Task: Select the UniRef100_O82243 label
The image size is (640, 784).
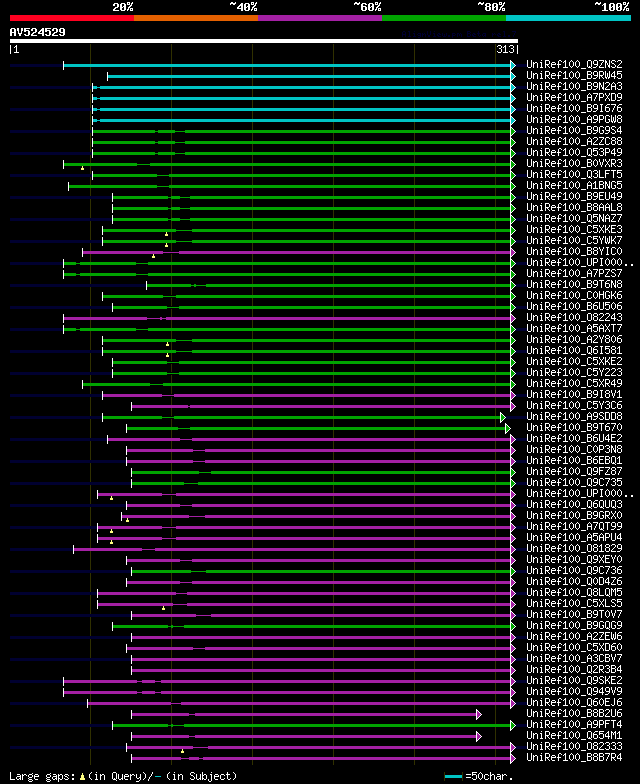Action: [574, 318]
